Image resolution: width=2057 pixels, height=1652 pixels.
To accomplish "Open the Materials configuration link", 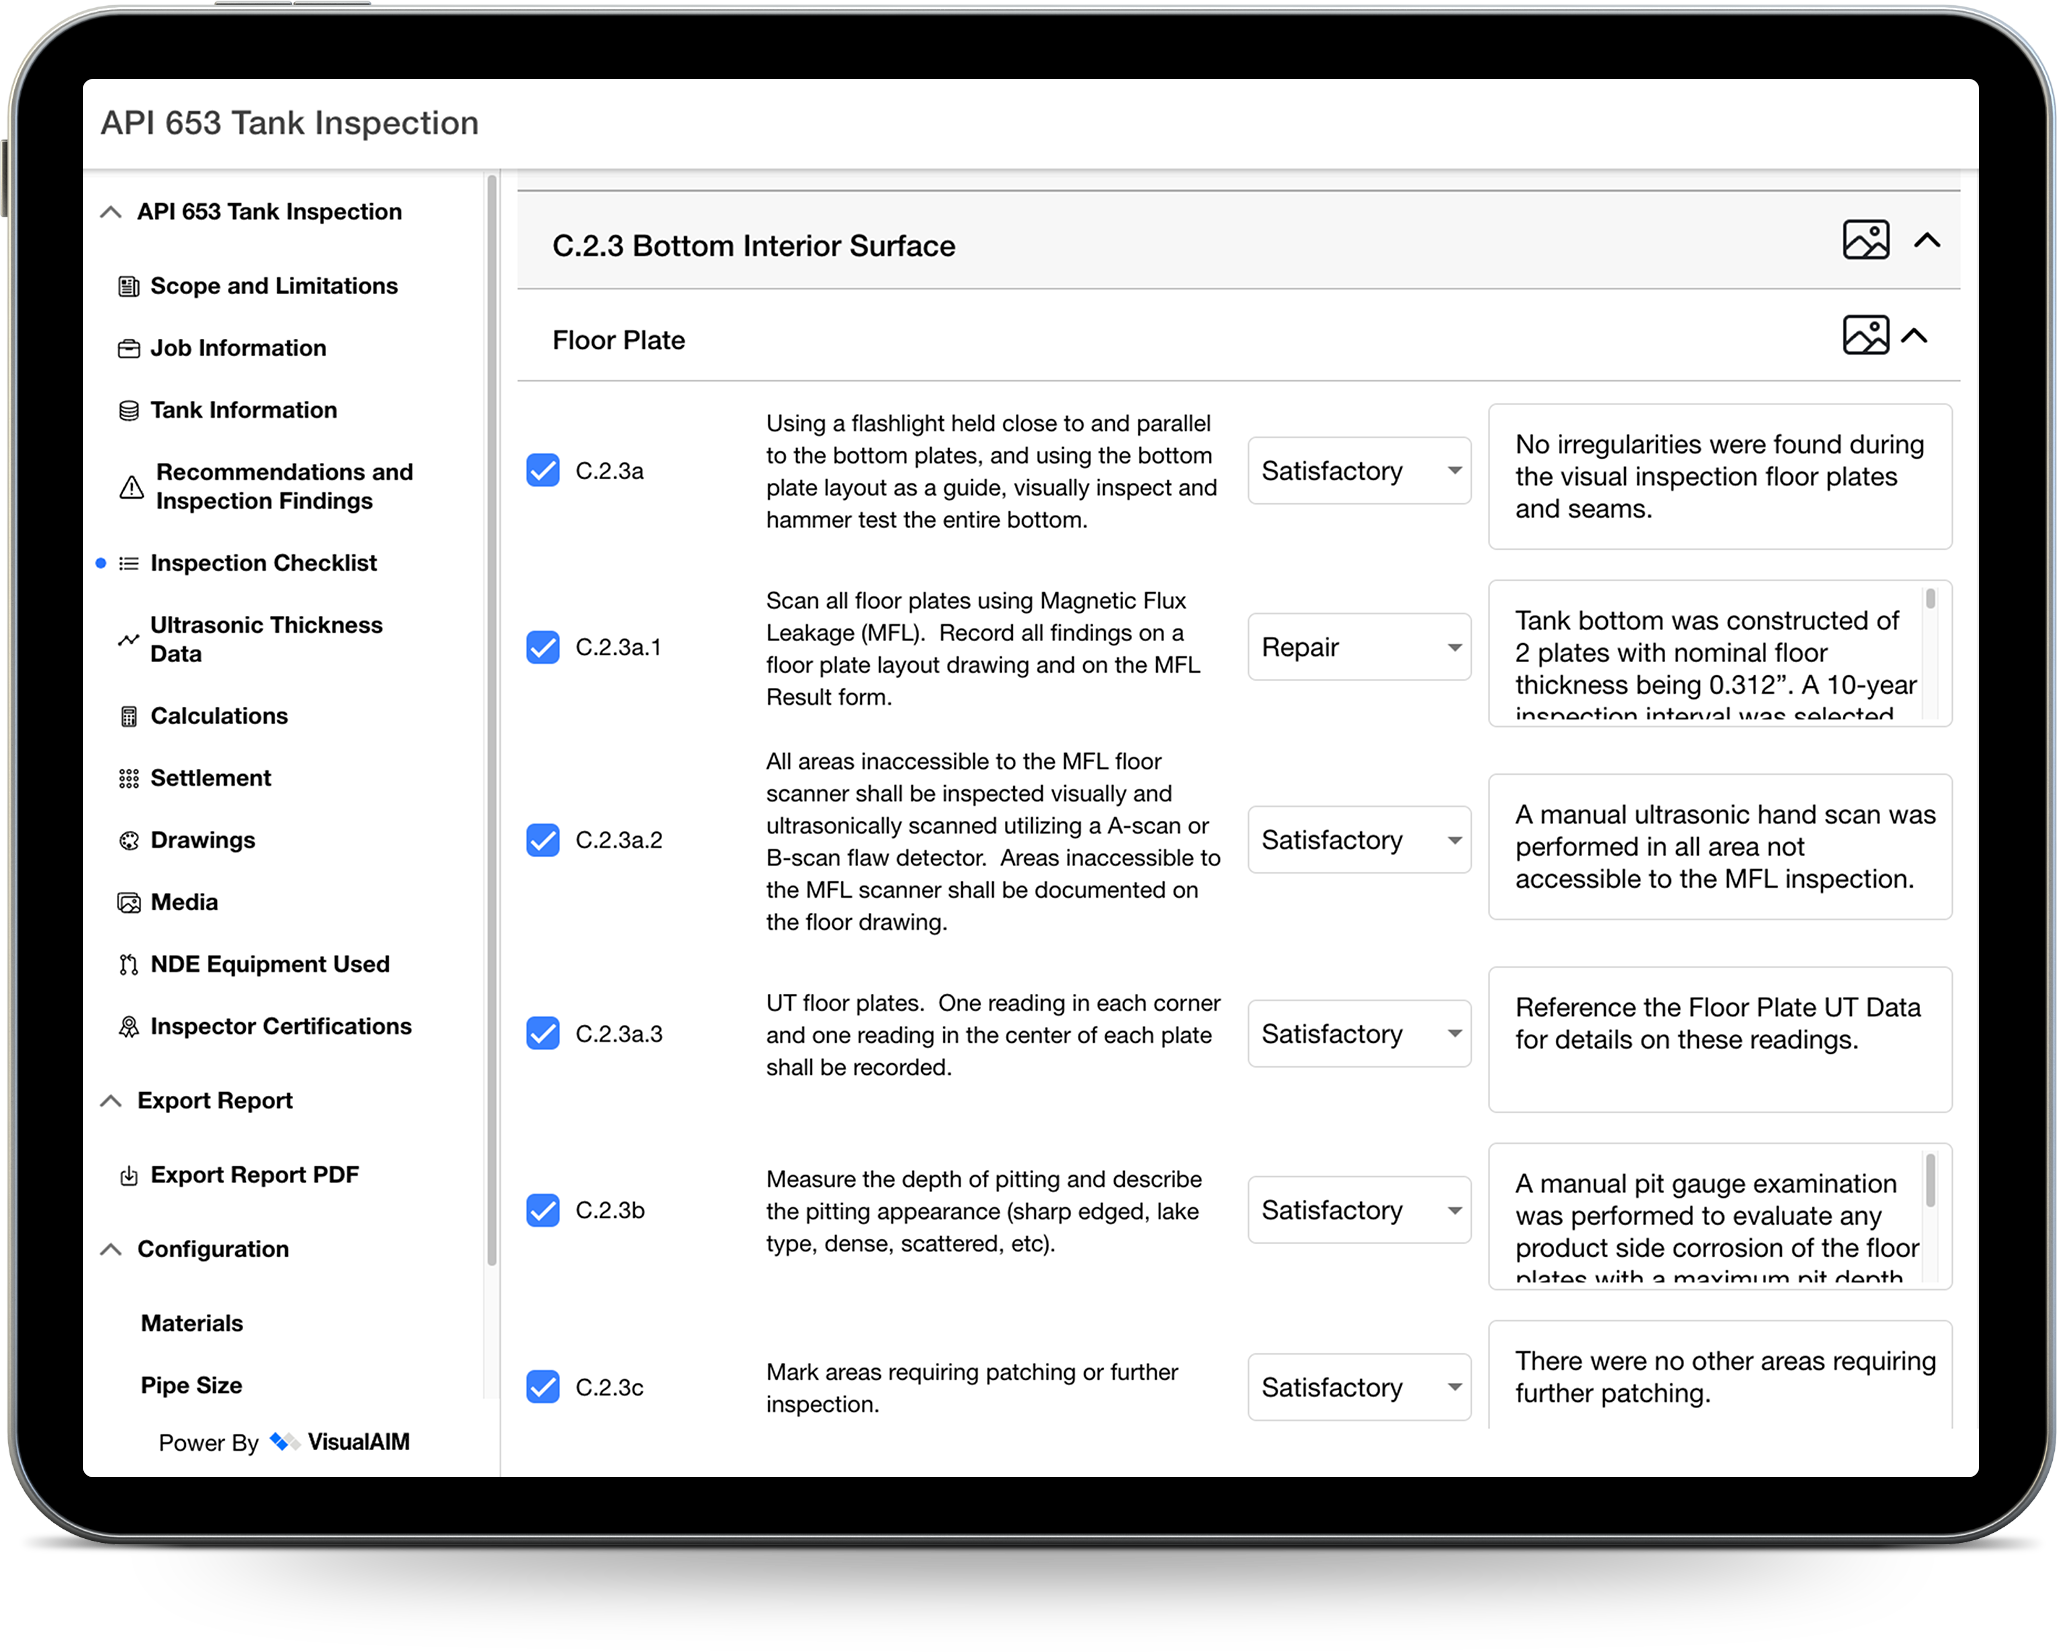I will (192, 1323).
